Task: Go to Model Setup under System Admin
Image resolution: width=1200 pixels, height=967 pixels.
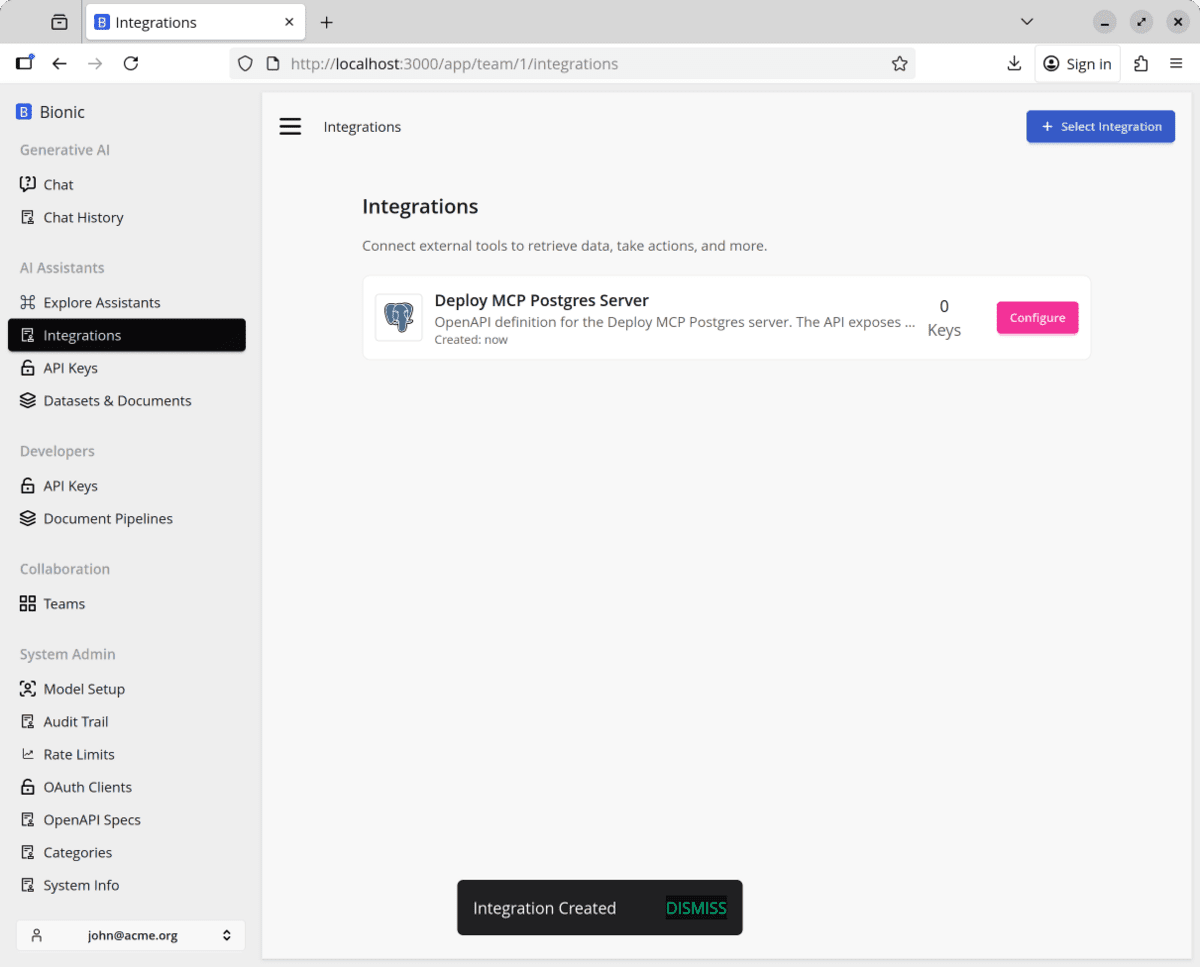Action: click(84, 689)
